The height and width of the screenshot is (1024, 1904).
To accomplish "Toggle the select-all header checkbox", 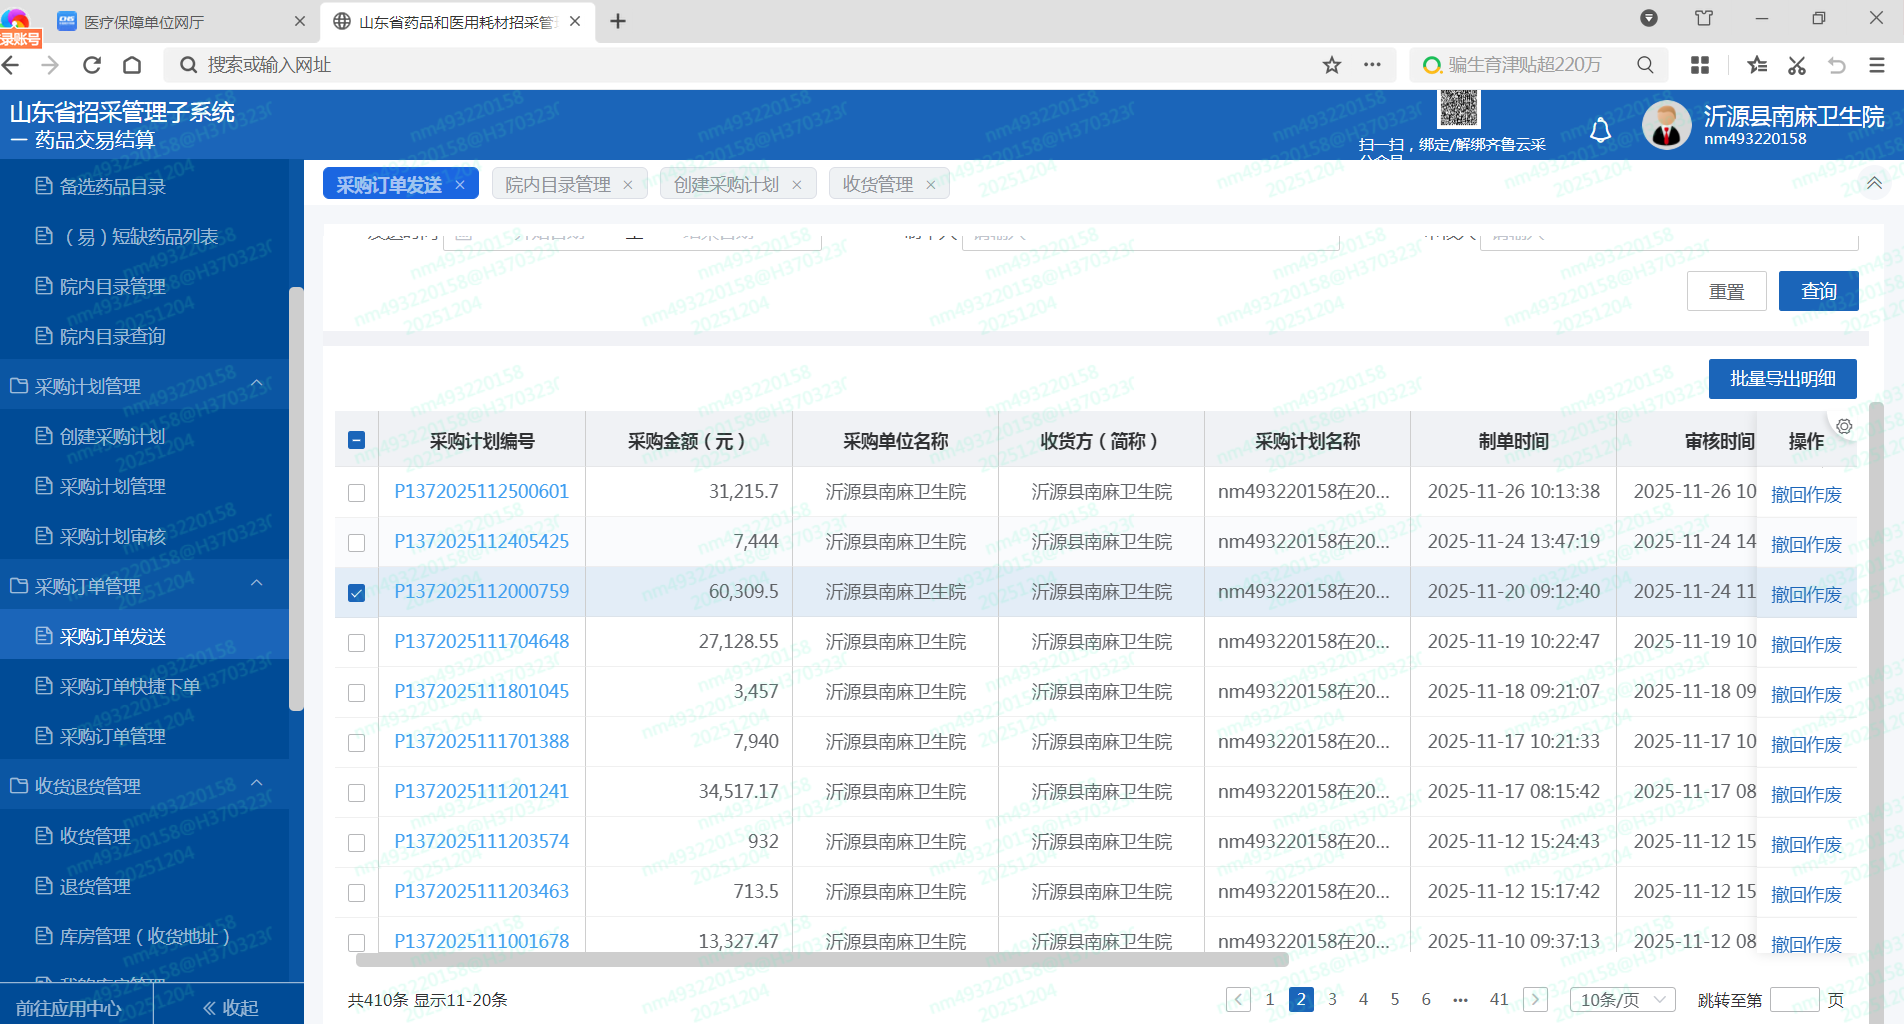I will tap(356, 440).
